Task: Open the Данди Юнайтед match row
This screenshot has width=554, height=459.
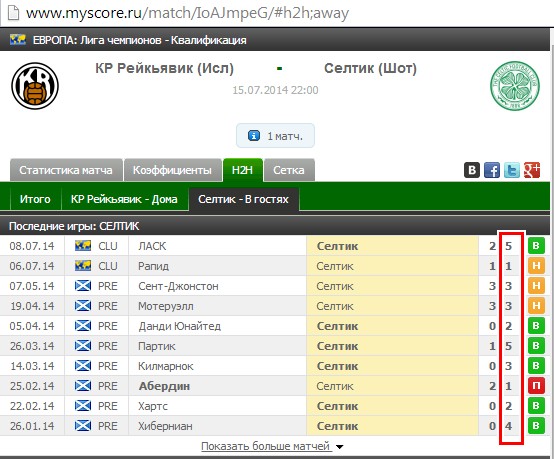Action: click(275, 325)
